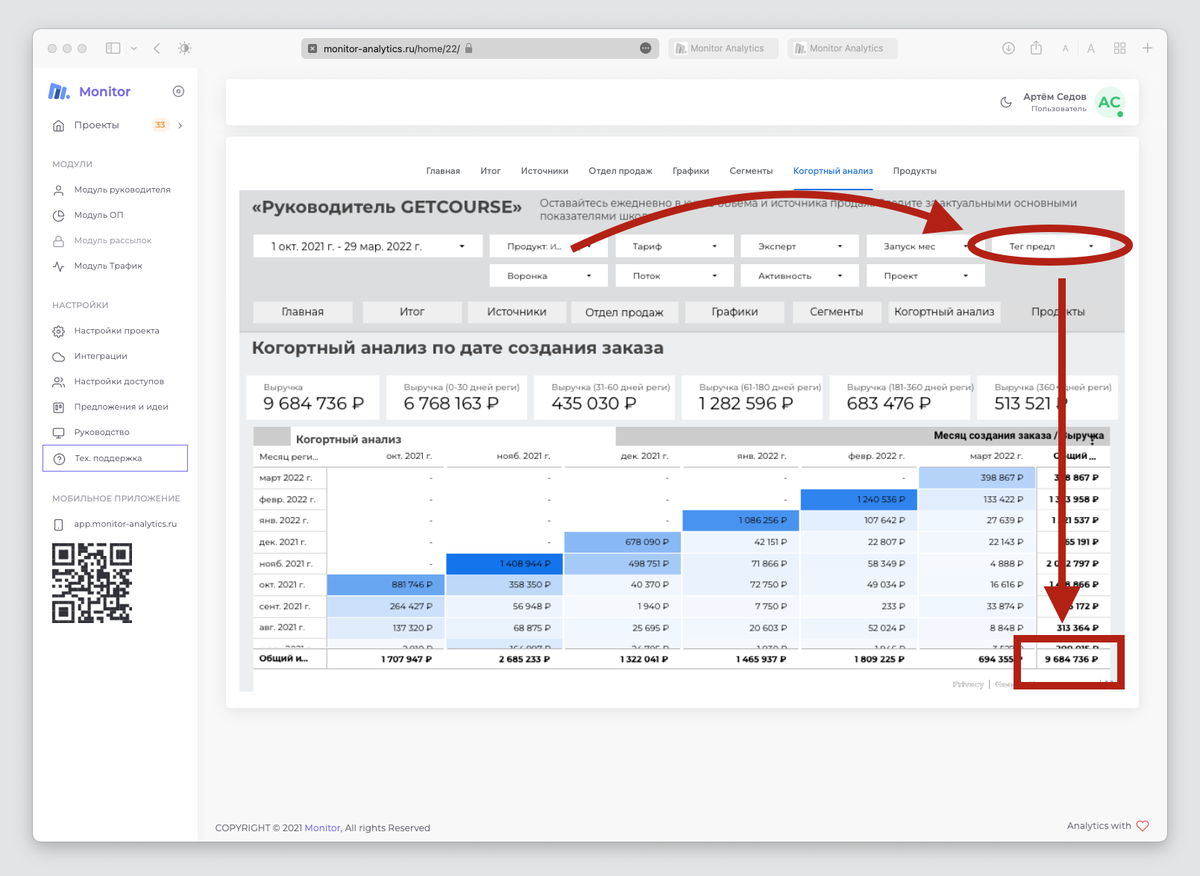
Task: Expand the Проекты chevron arrow
Action: click(x=180, y=125)
